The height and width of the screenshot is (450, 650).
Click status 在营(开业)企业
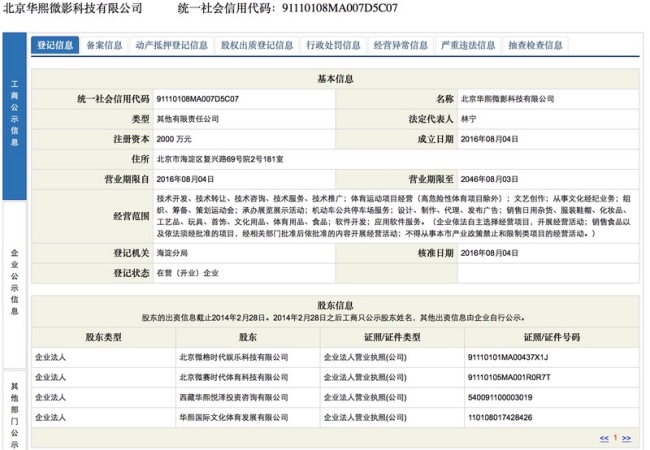pyautogui.click(x=187, y=273)
